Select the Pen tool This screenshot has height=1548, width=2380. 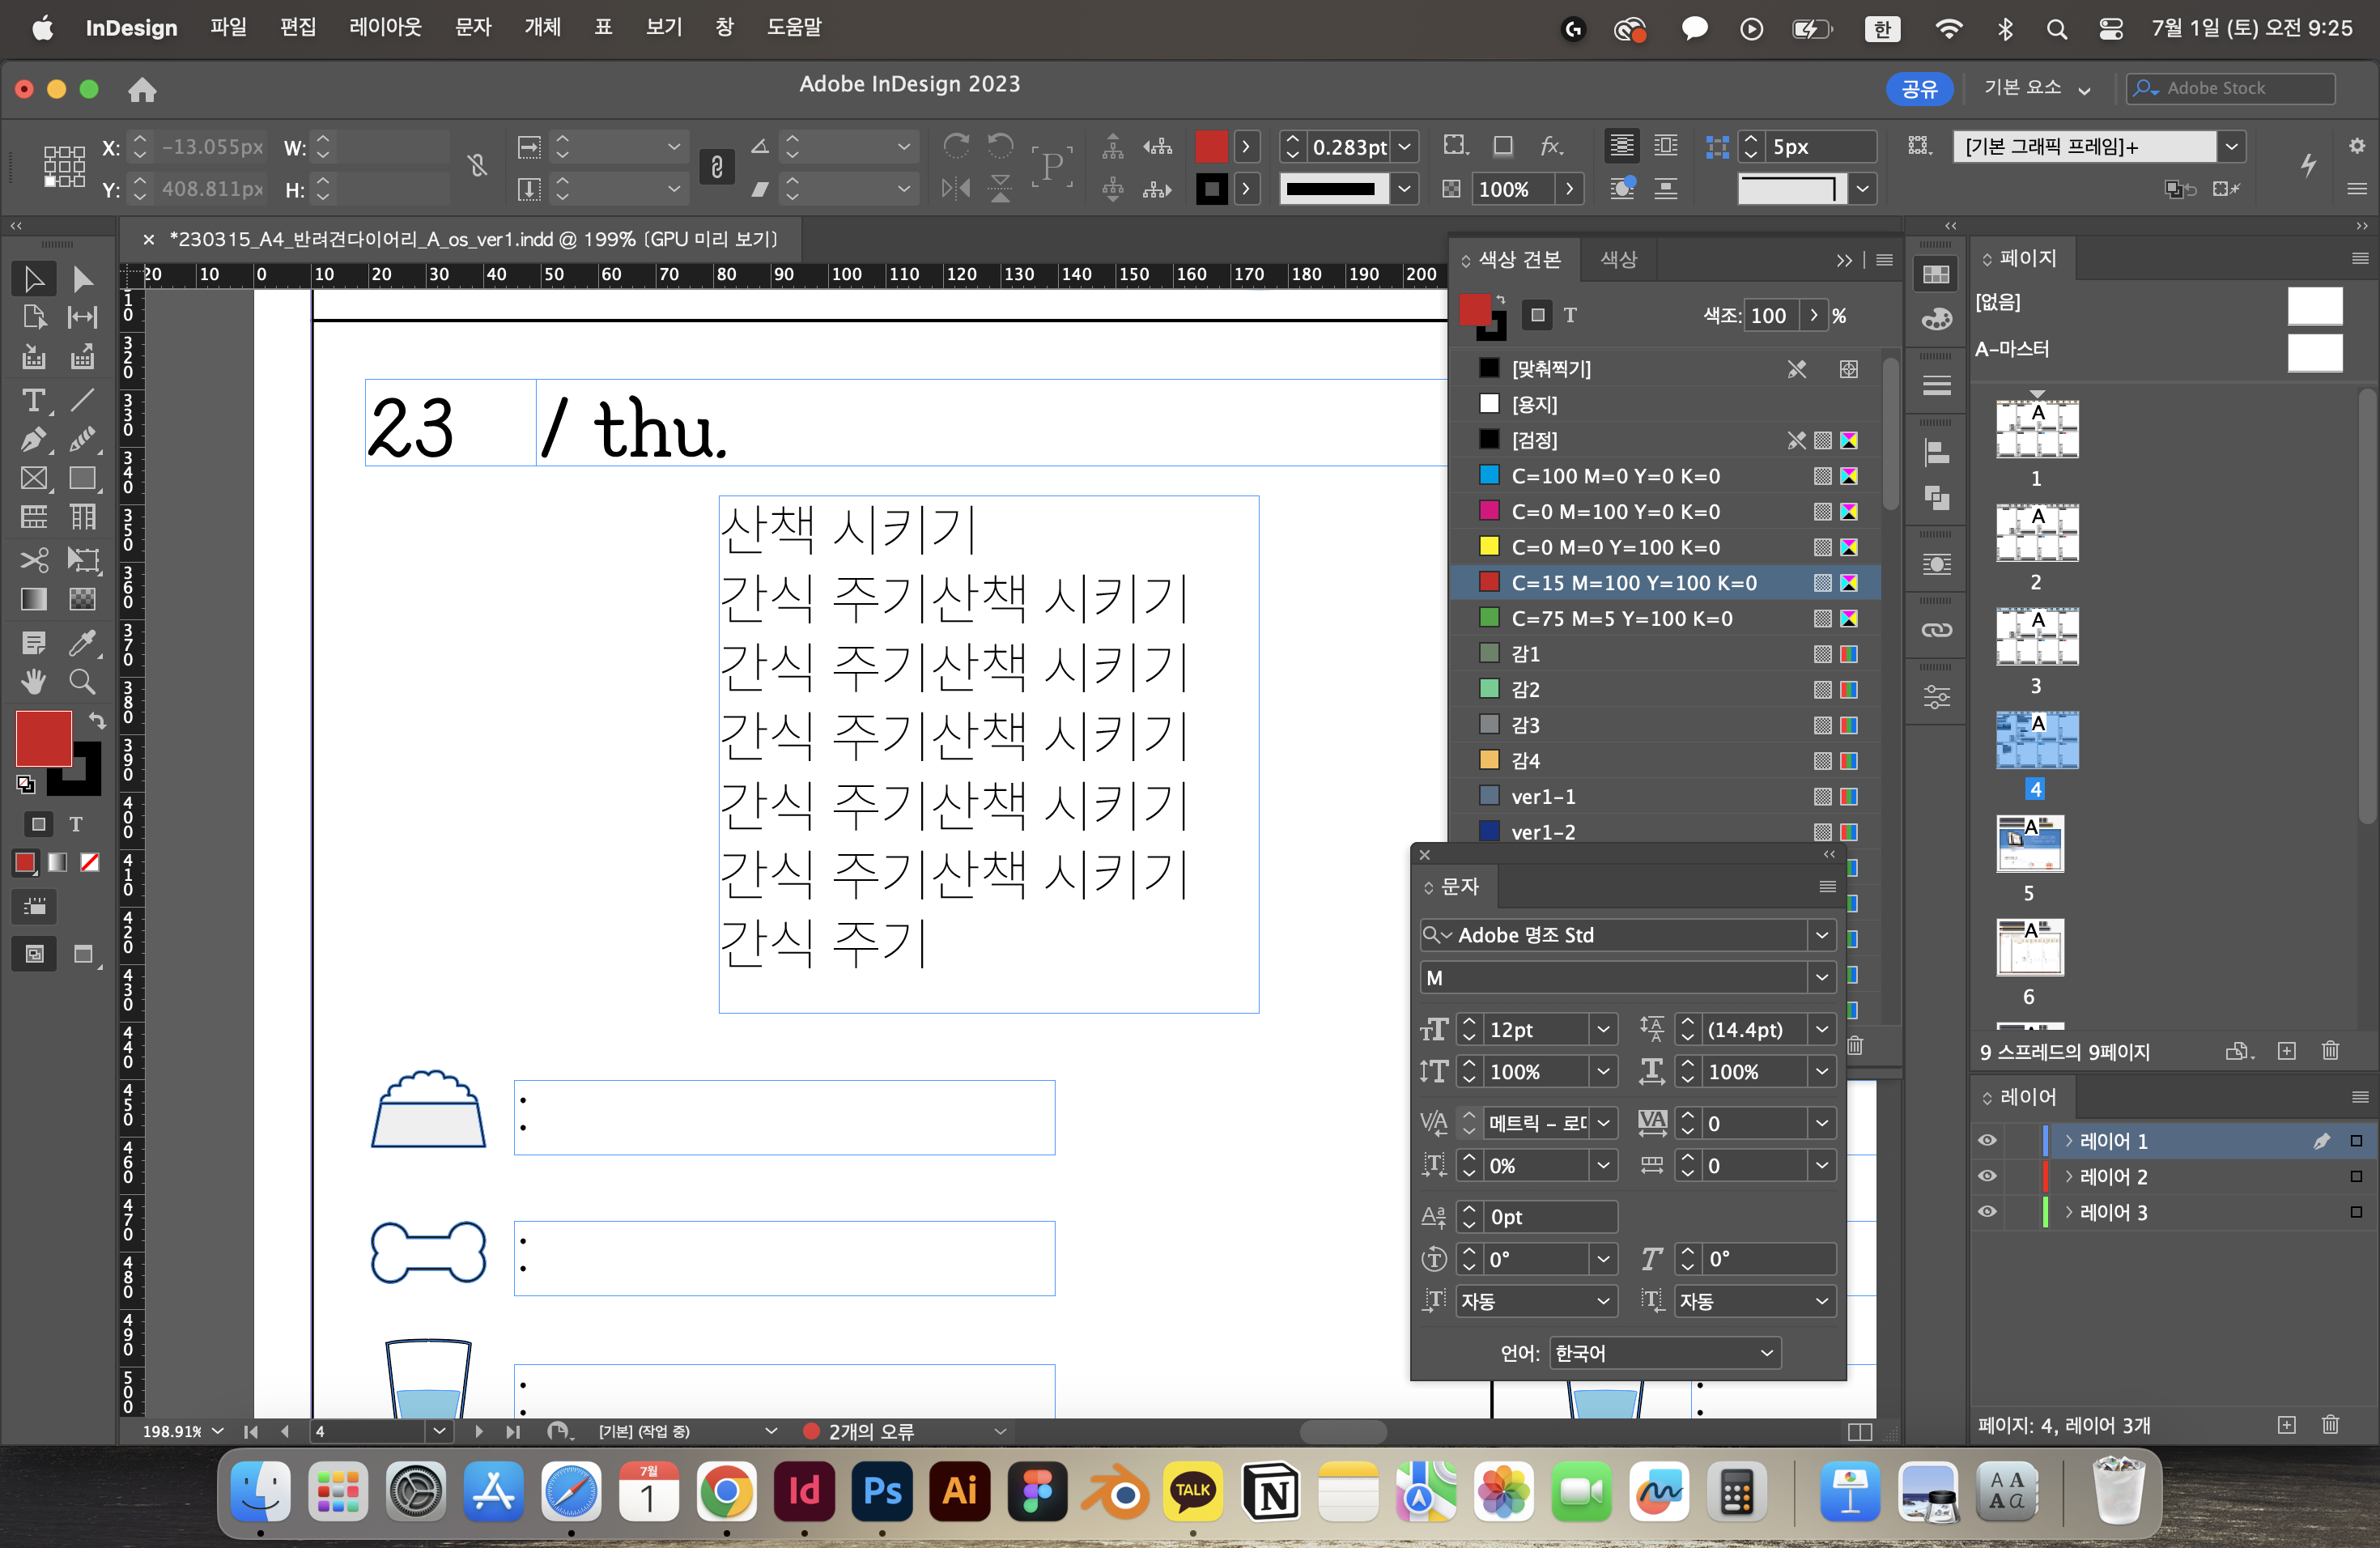33,439
